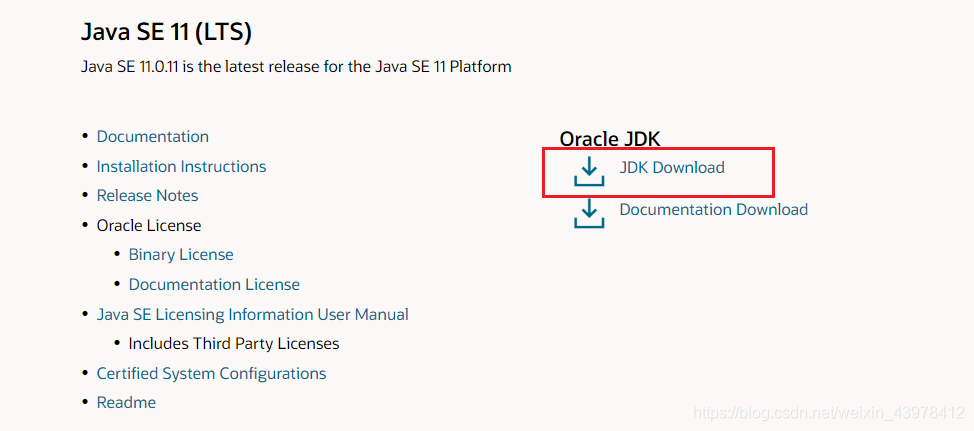The image size is (974, 431).
Task: Select the Java SE 11 (LTS) heading
Action: point(166,33)
